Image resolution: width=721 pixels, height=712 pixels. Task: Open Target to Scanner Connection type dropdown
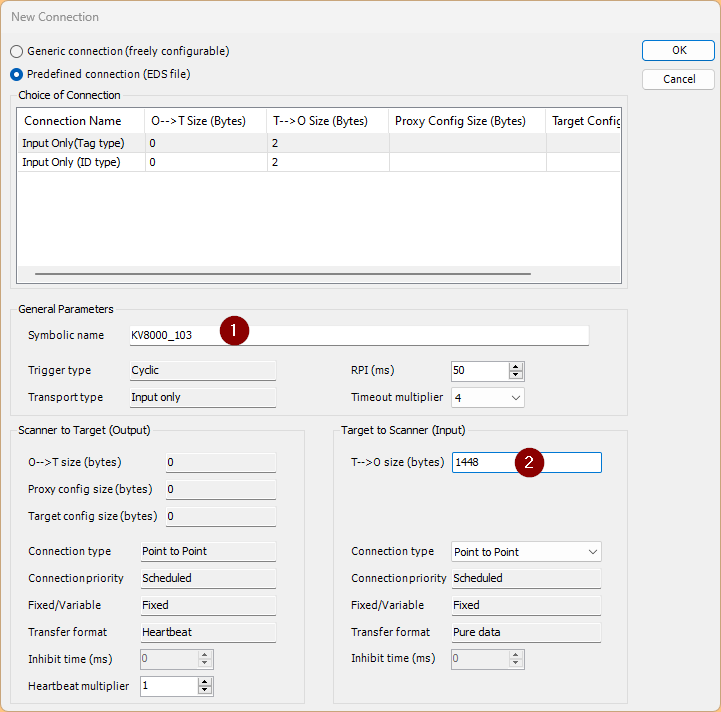pyautogui.click(x=593, y=552)
